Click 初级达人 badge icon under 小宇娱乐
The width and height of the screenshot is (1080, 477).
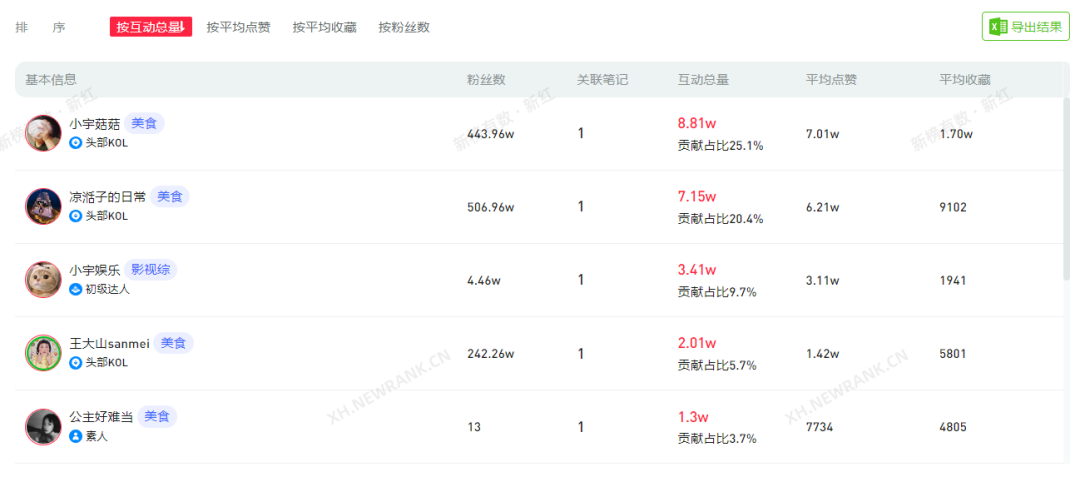click(76, 289)
